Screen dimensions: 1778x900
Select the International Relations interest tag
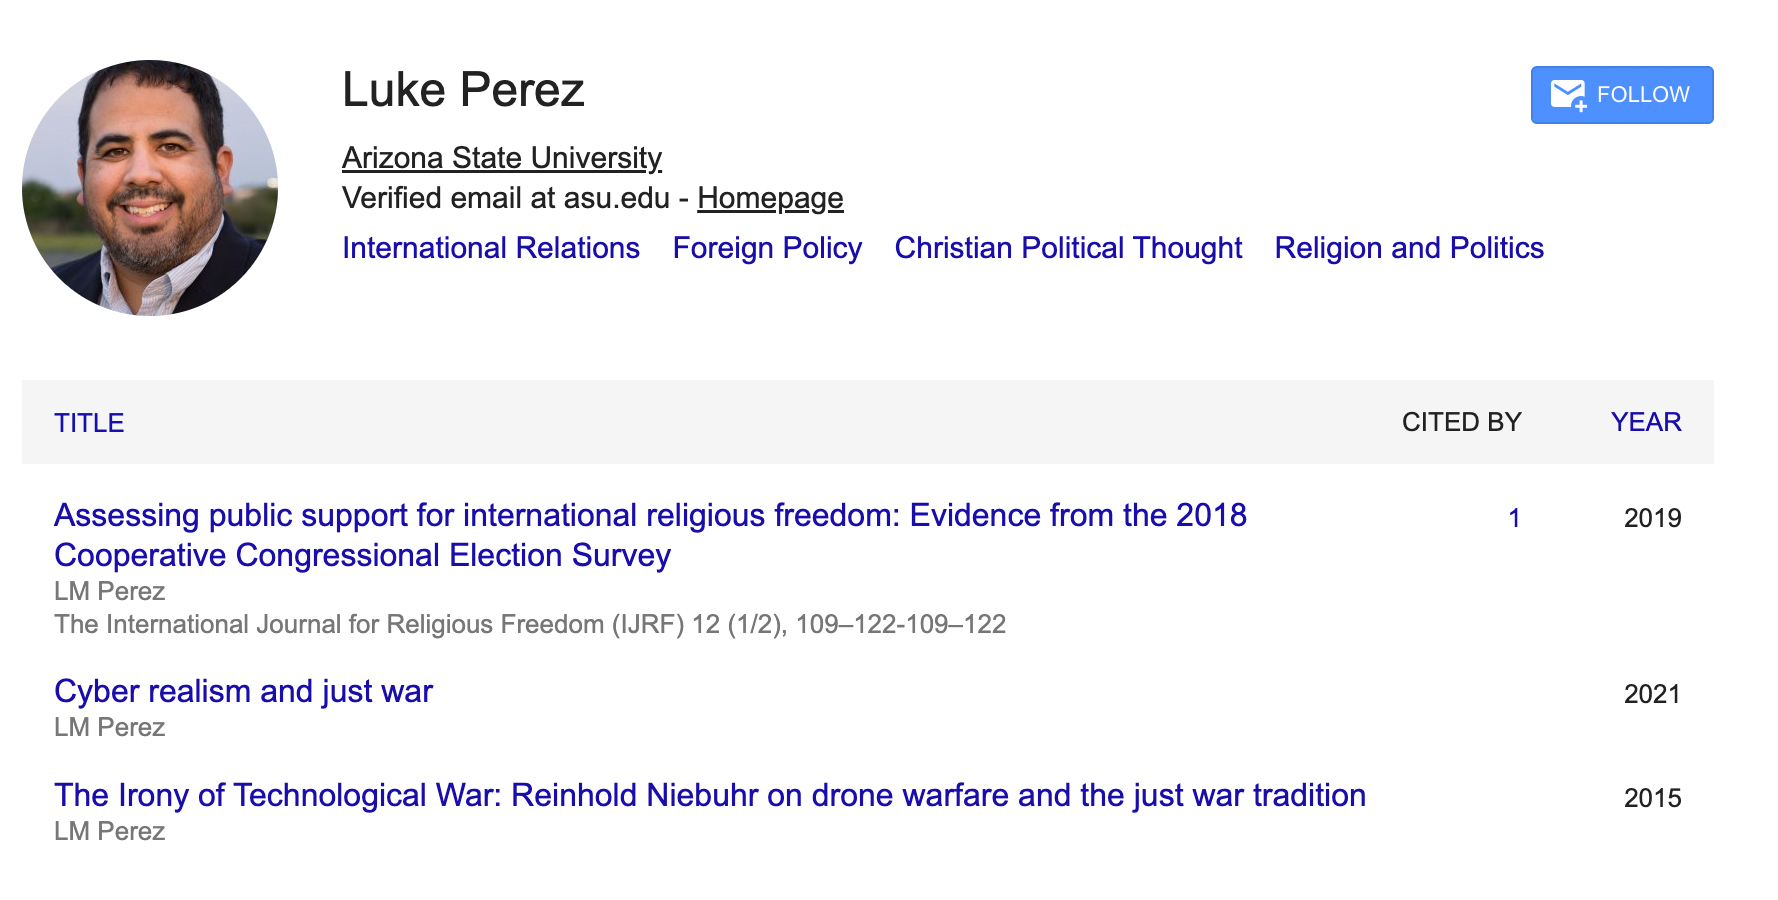(490, 248)
